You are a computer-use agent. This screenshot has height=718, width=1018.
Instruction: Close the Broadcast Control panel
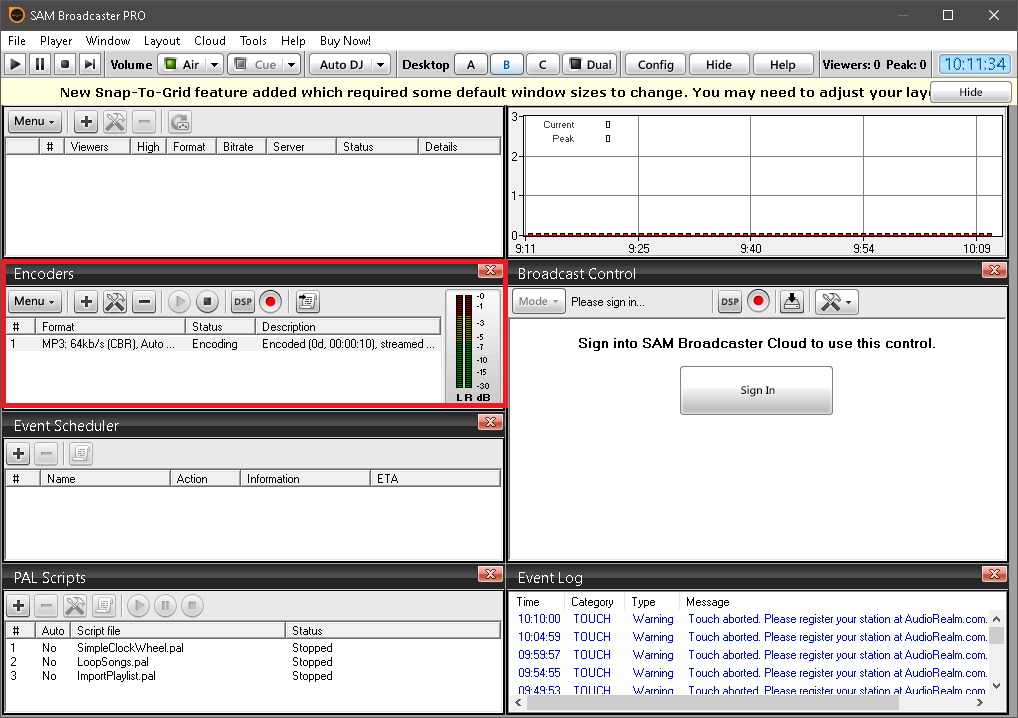994,270
